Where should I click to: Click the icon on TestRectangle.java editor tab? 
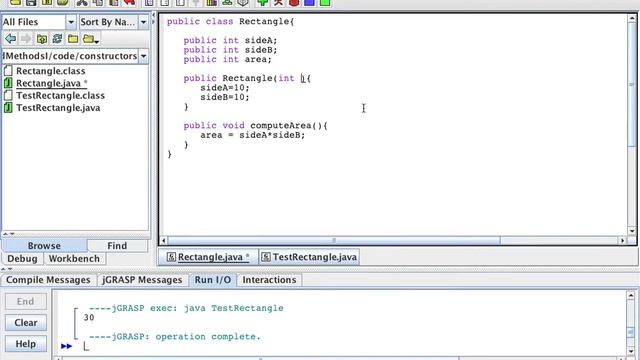coord(266,257)
